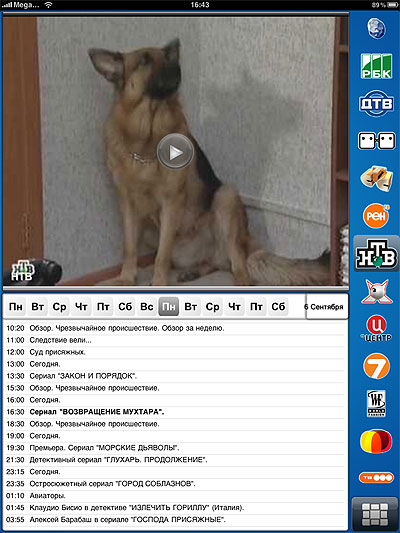The height and width of the screenshot is (533, 400).
Task: Play the video stream
Action: [x=175, y=152]
